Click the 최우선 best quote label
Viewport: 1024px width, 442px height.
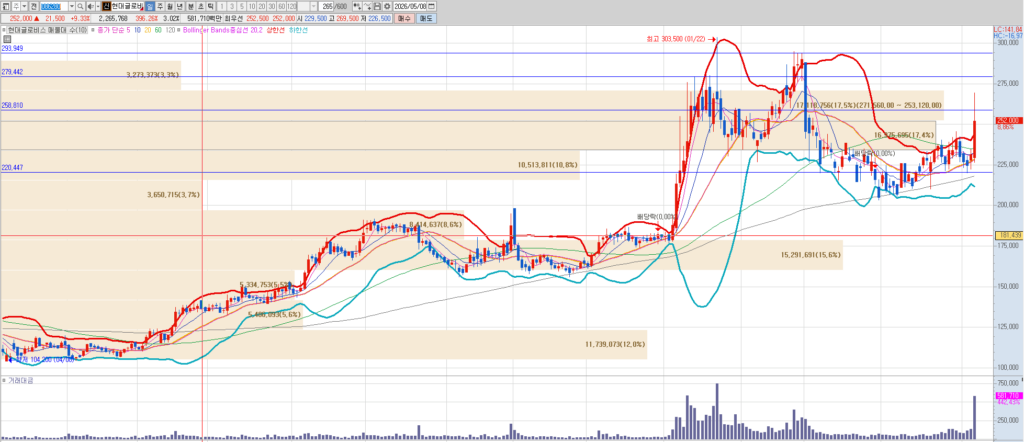[x=233, y=18]
